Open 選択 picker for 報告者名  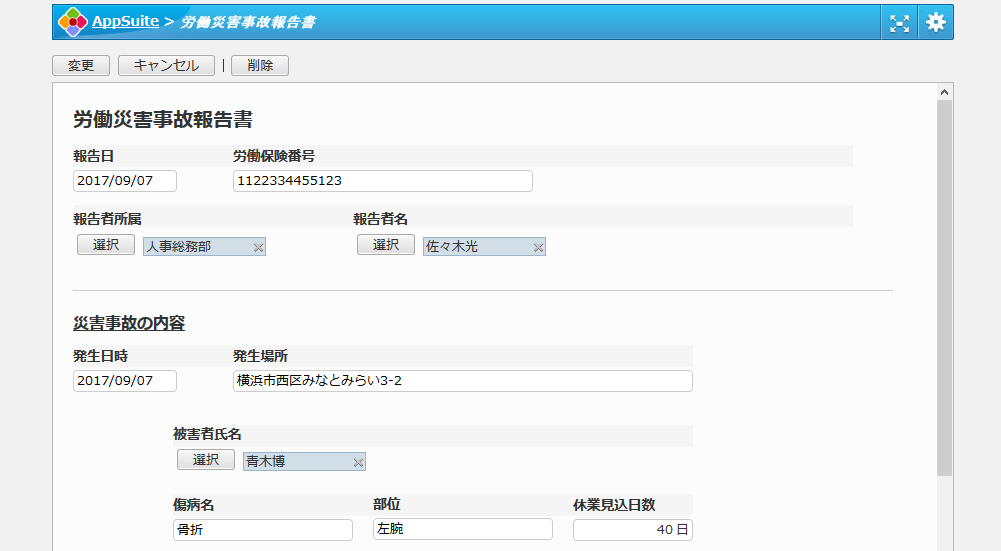386,245
